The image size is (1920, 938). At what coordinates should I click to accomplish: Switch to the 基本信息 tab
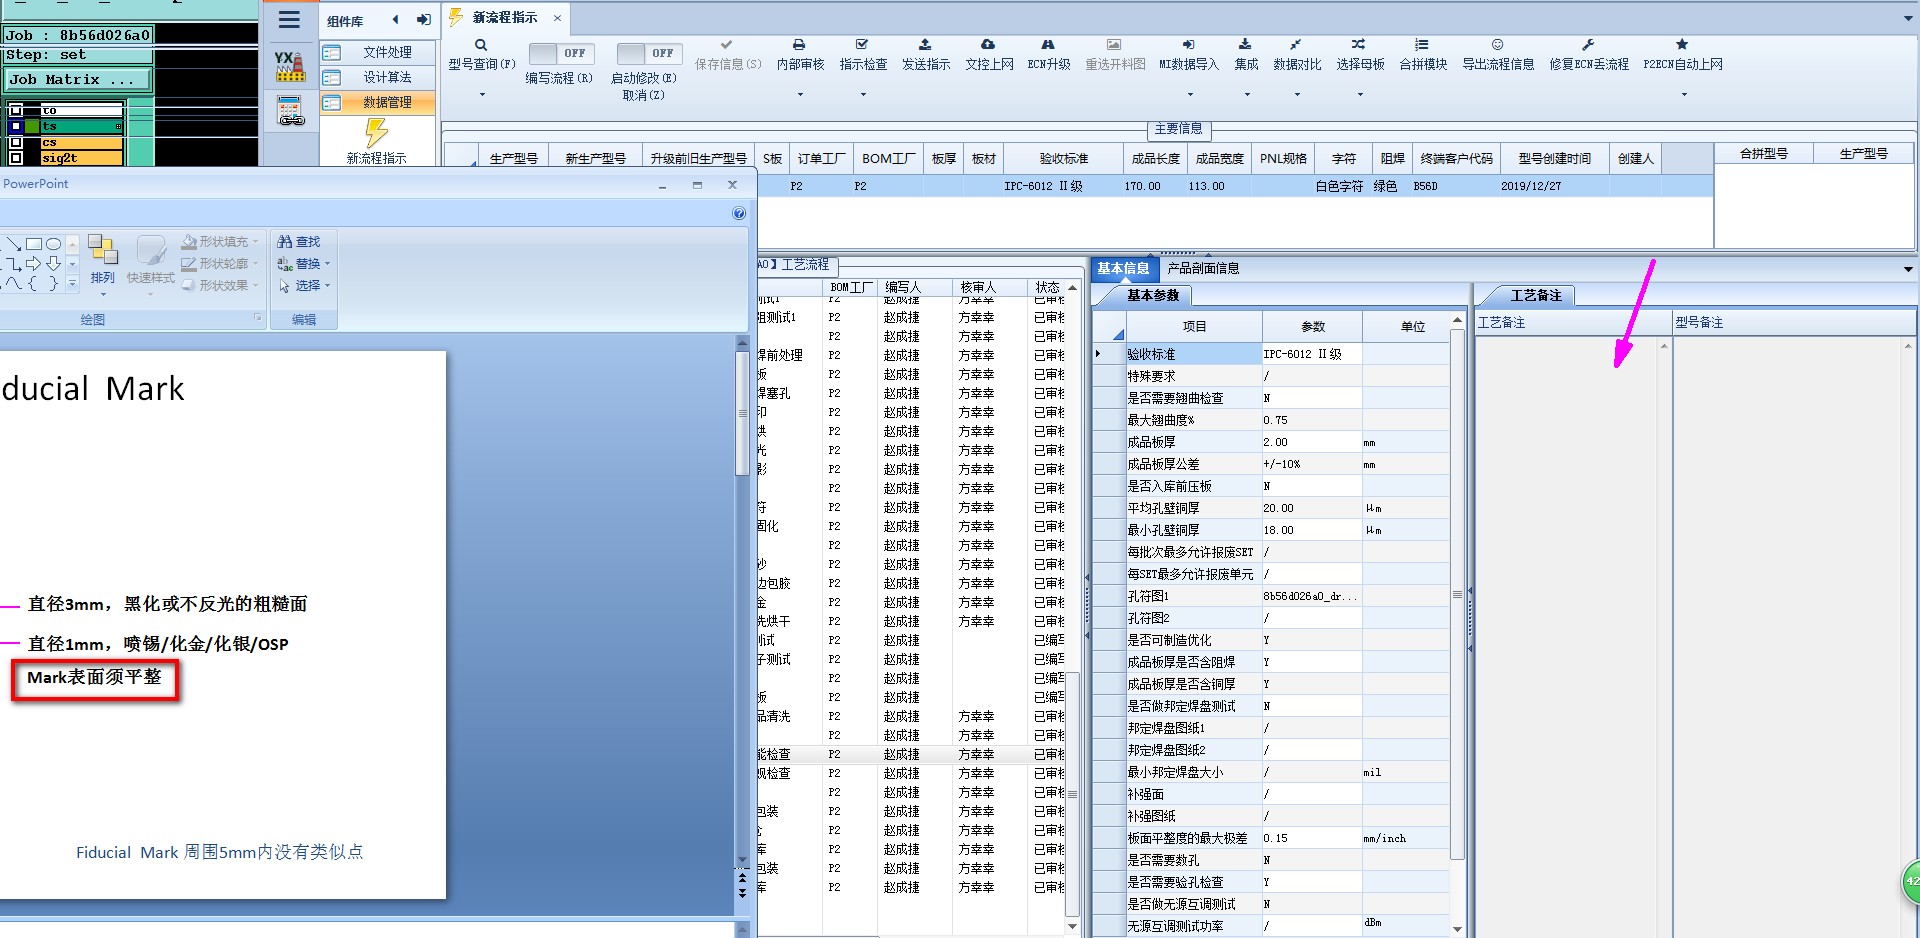click(1123, 268)
